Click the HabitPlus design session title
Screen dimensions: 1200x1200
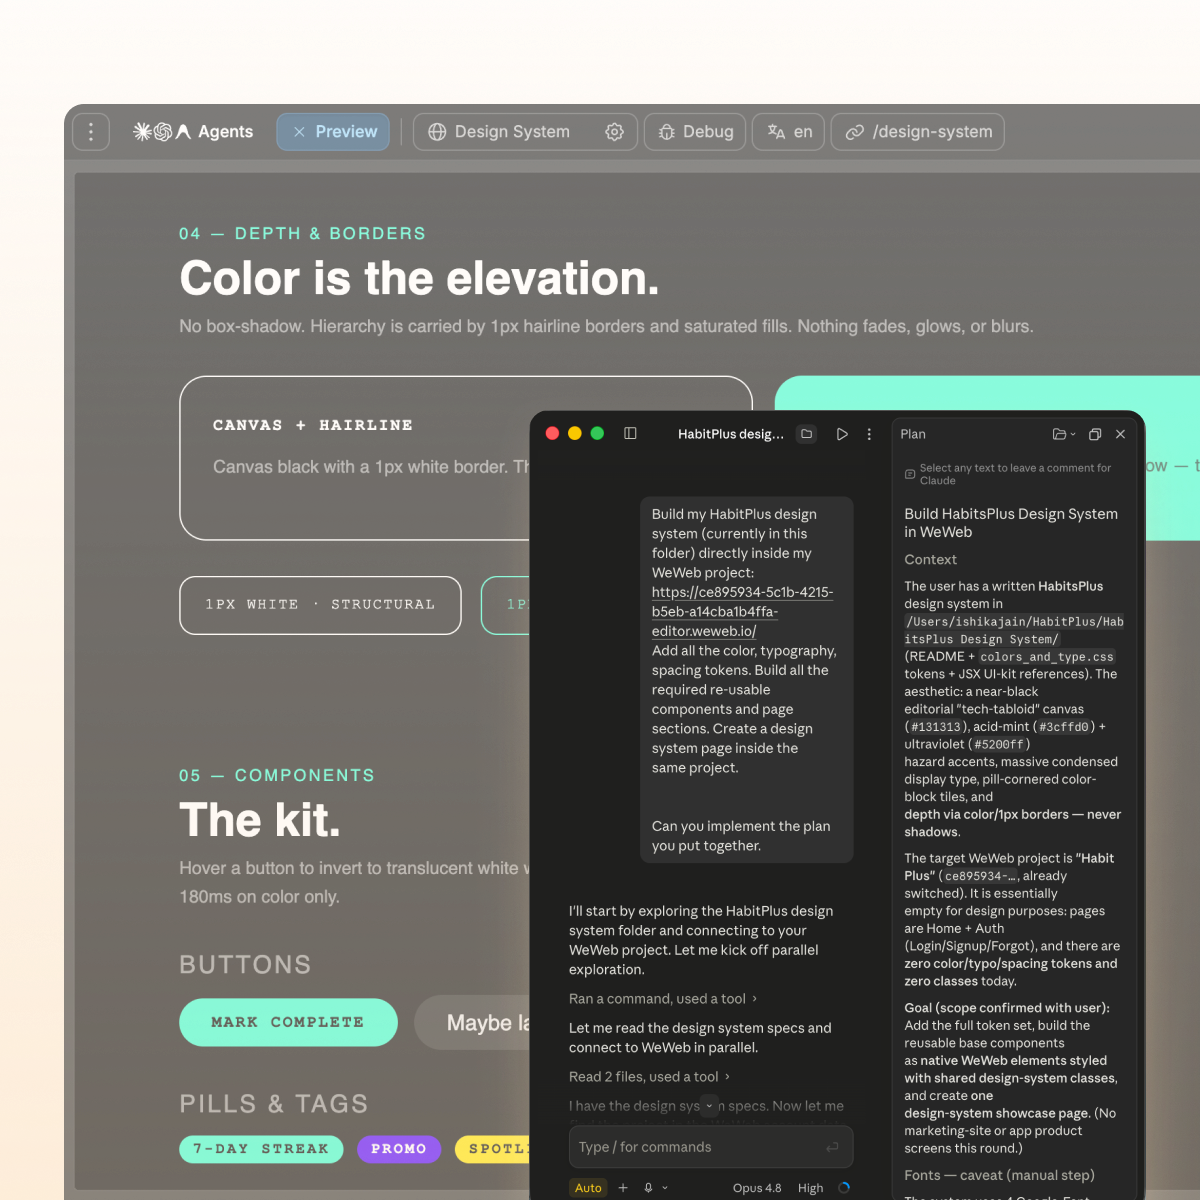(x=731, y=434)
